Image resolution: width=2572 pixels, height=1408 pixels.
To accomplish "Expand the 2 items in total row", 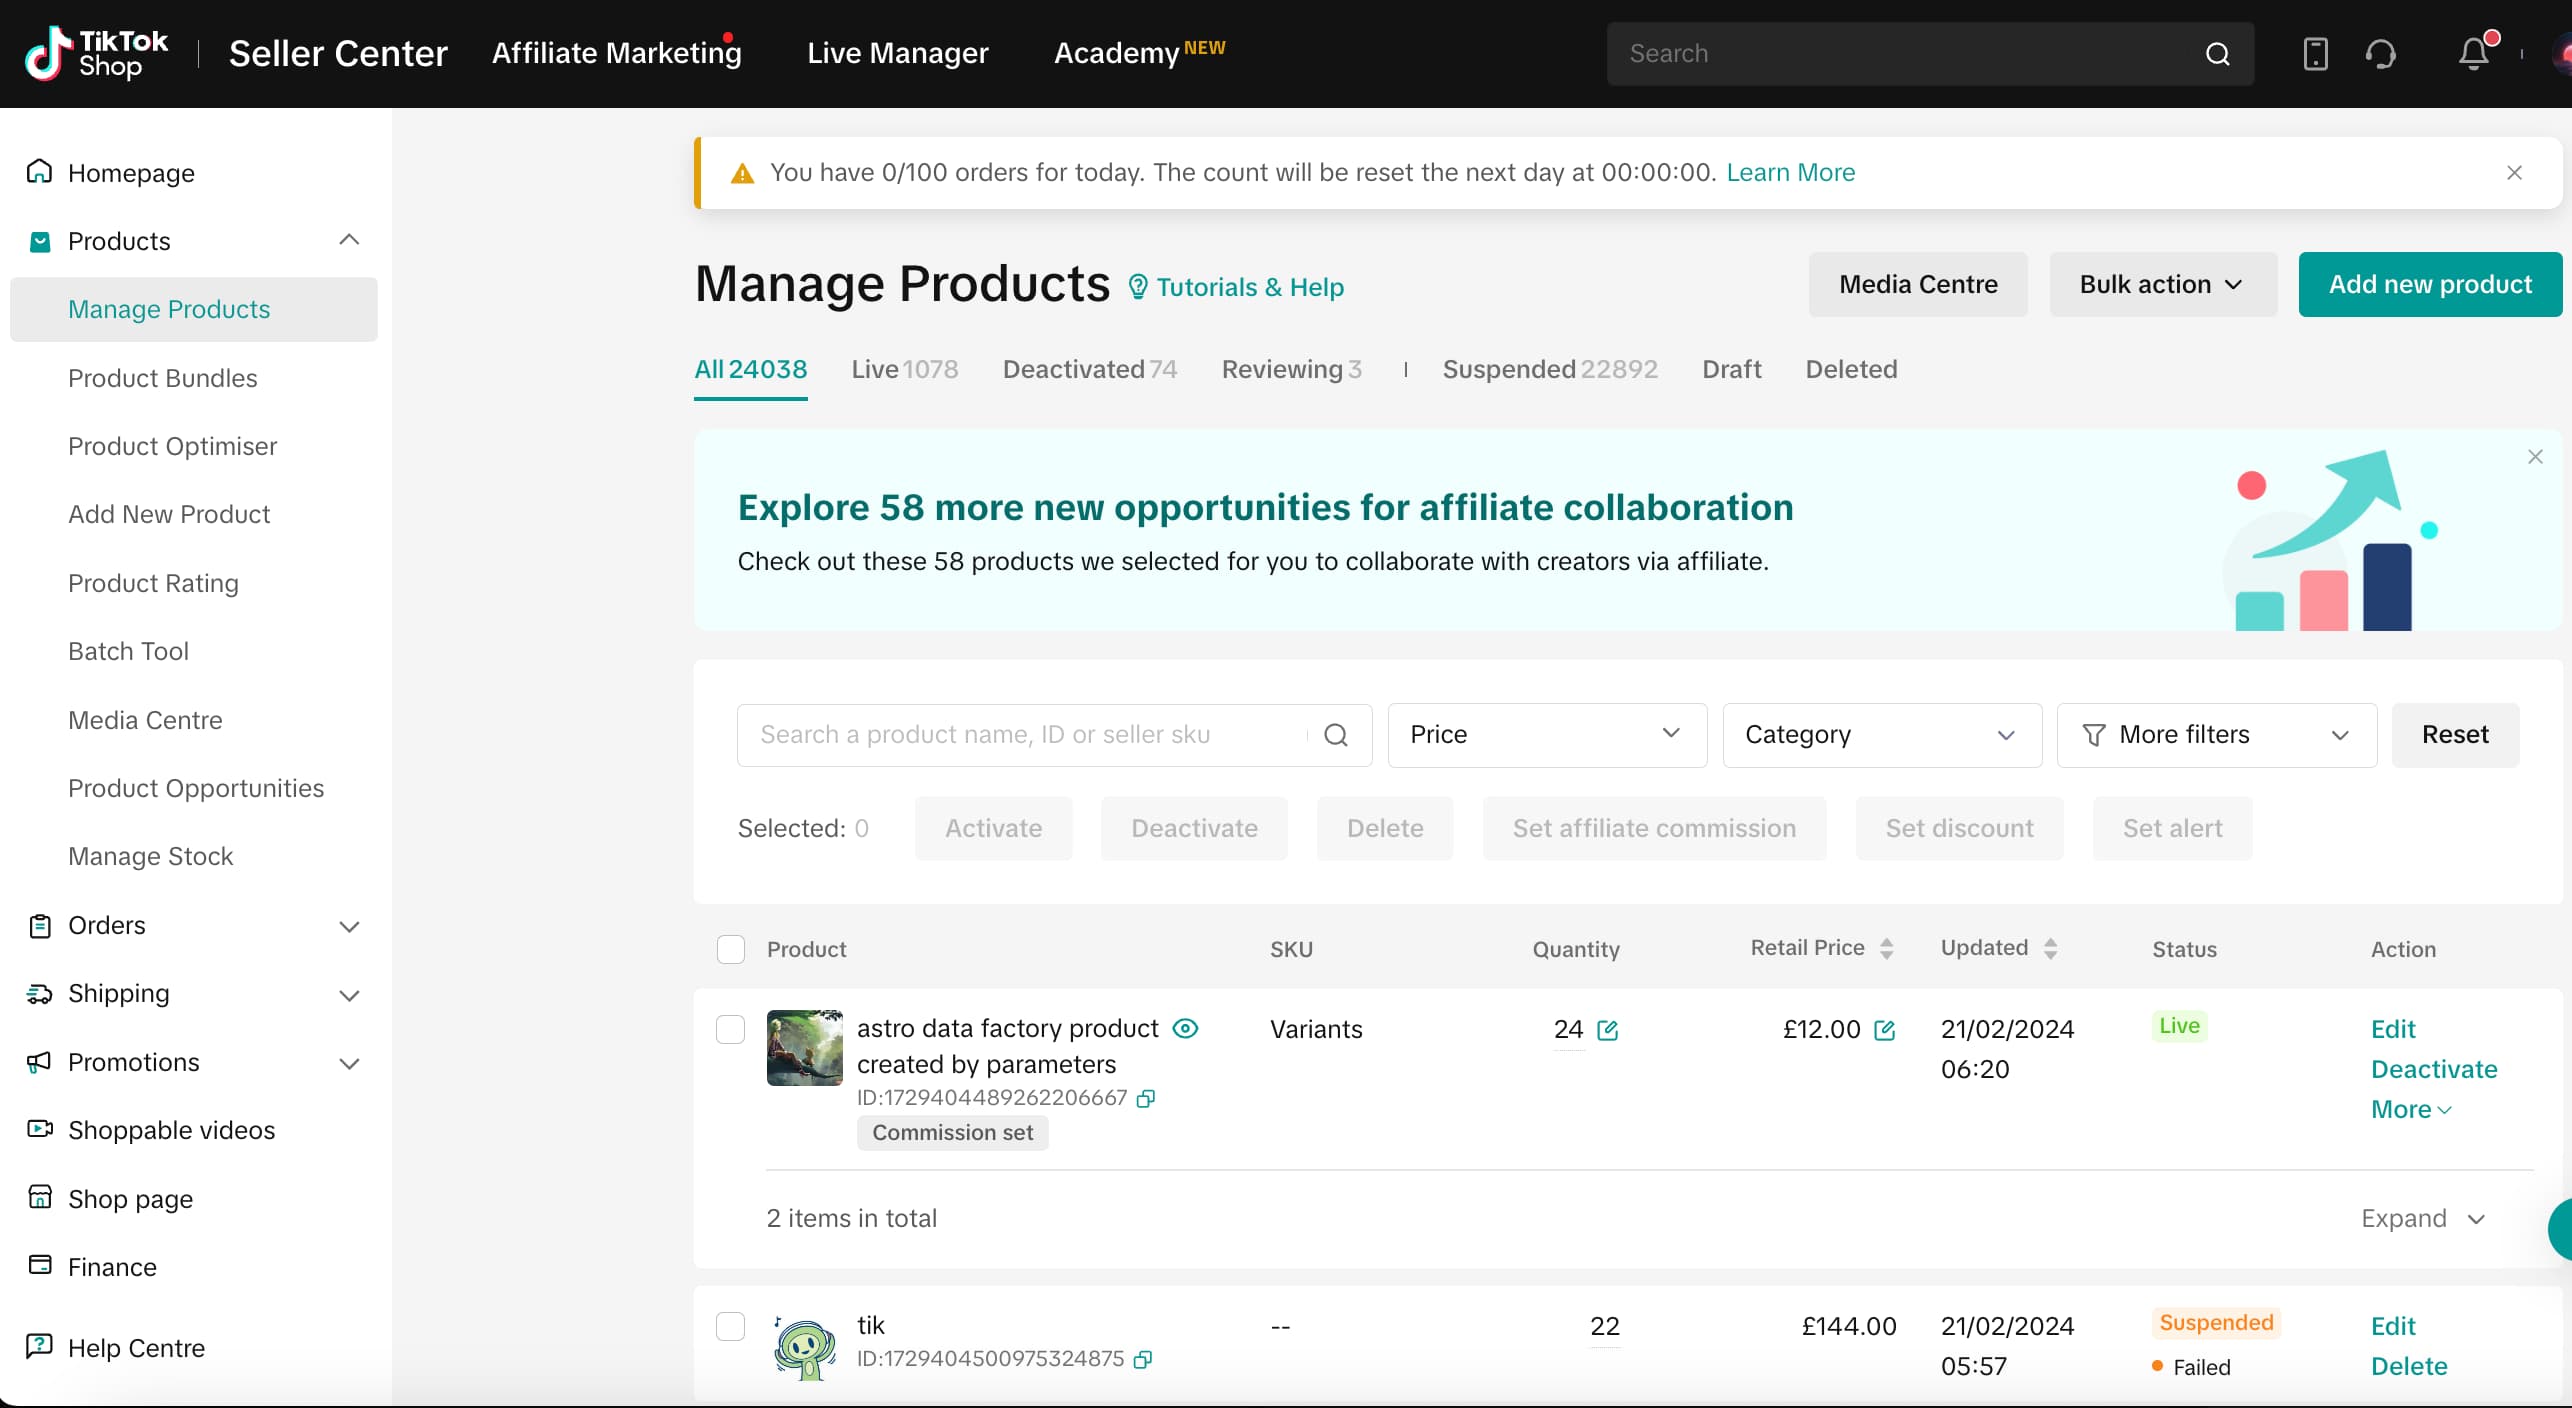I will [x=2423, y=1218].
